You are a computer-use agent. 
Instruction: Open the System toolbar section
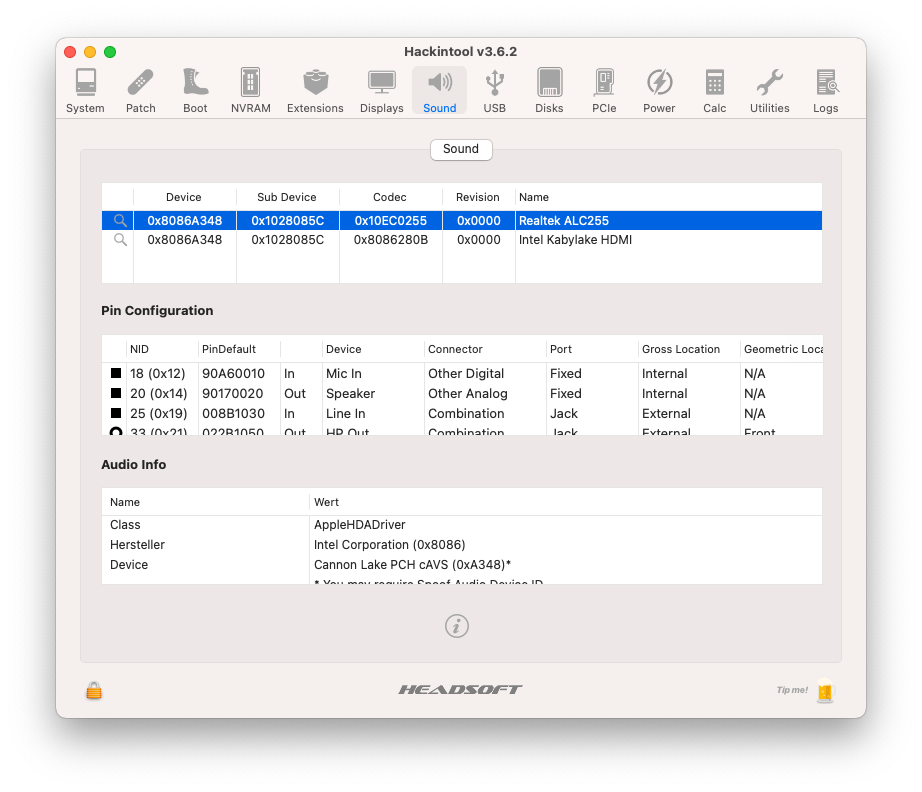pyautogui.click(x=85, y=91)
